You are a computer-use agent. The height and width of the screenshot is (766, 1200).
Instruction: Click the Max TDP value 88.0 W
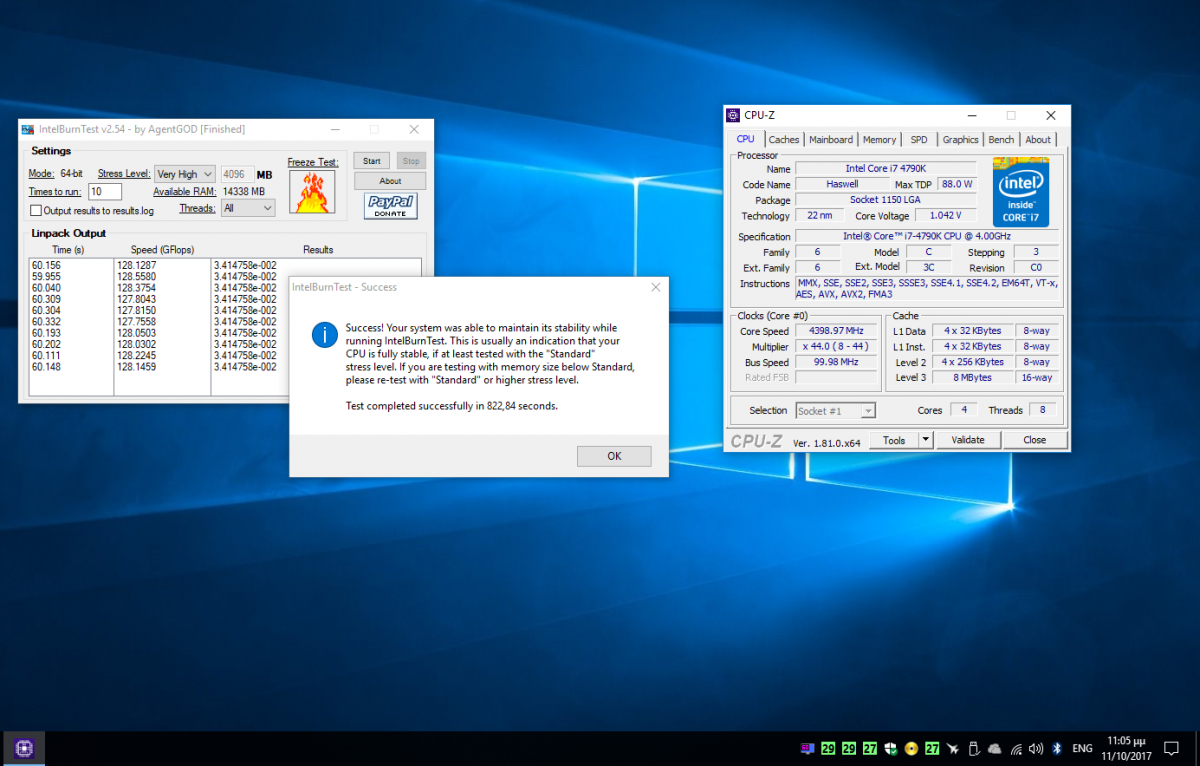point(956,184)
